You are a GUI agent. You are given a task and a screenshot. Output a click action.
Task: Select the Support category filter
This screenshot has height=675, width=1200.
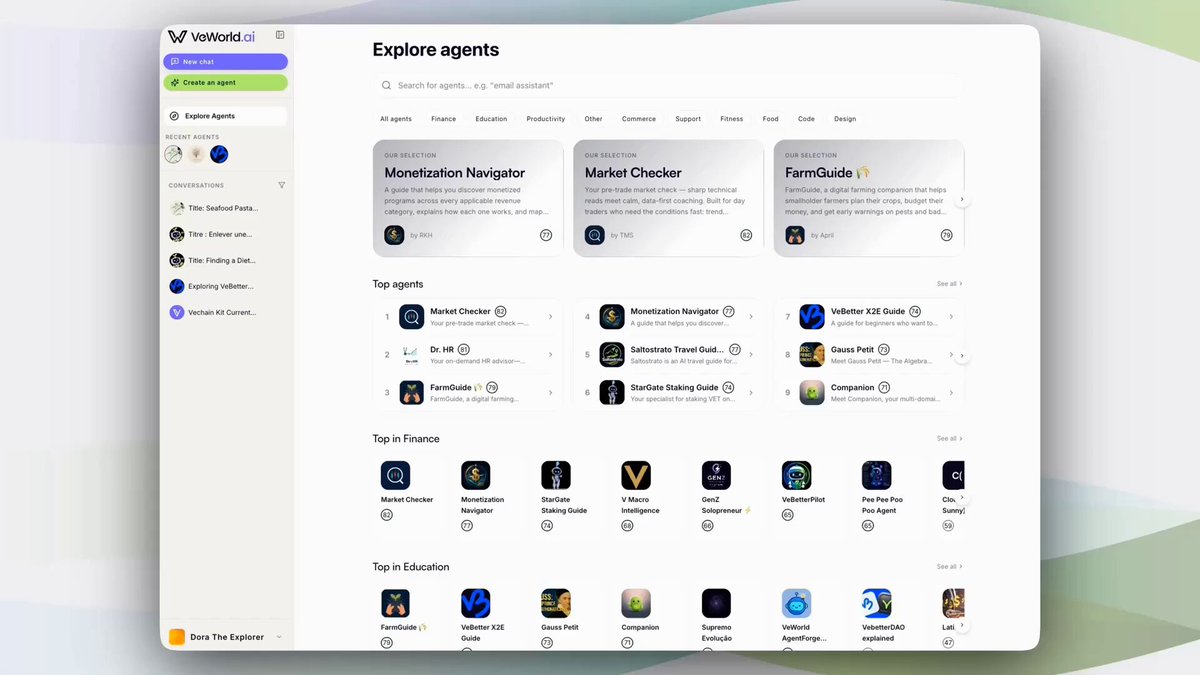pos(688,119)
